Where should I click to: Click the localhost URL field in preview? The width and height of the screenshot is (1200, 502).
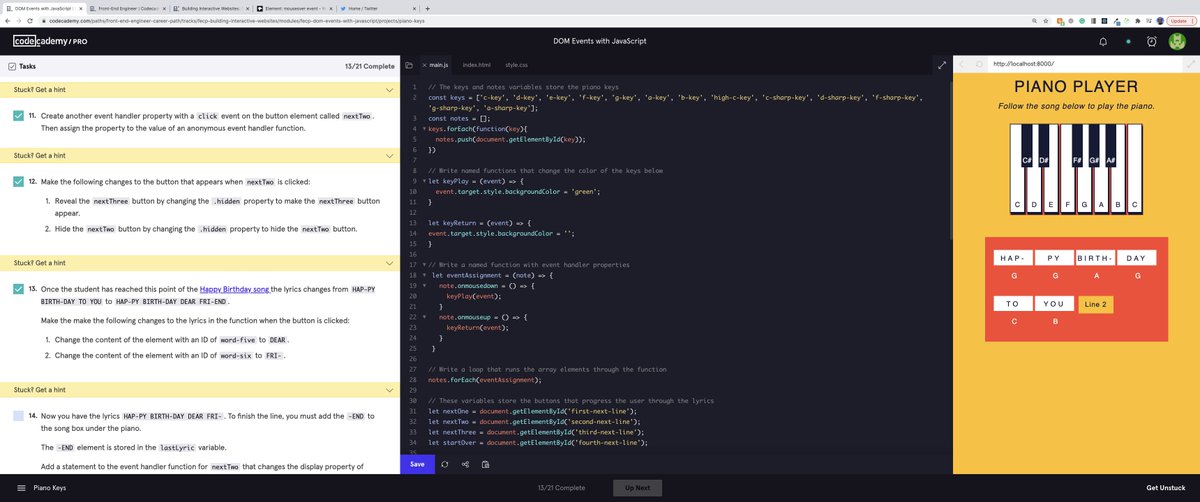(1083, 65)
